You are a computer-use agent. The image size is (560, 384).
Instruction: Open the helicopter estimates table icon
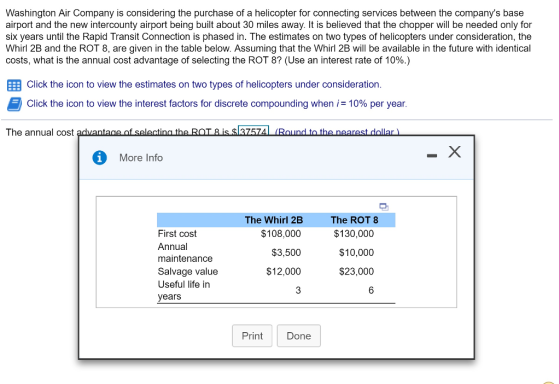pos(14,85)
